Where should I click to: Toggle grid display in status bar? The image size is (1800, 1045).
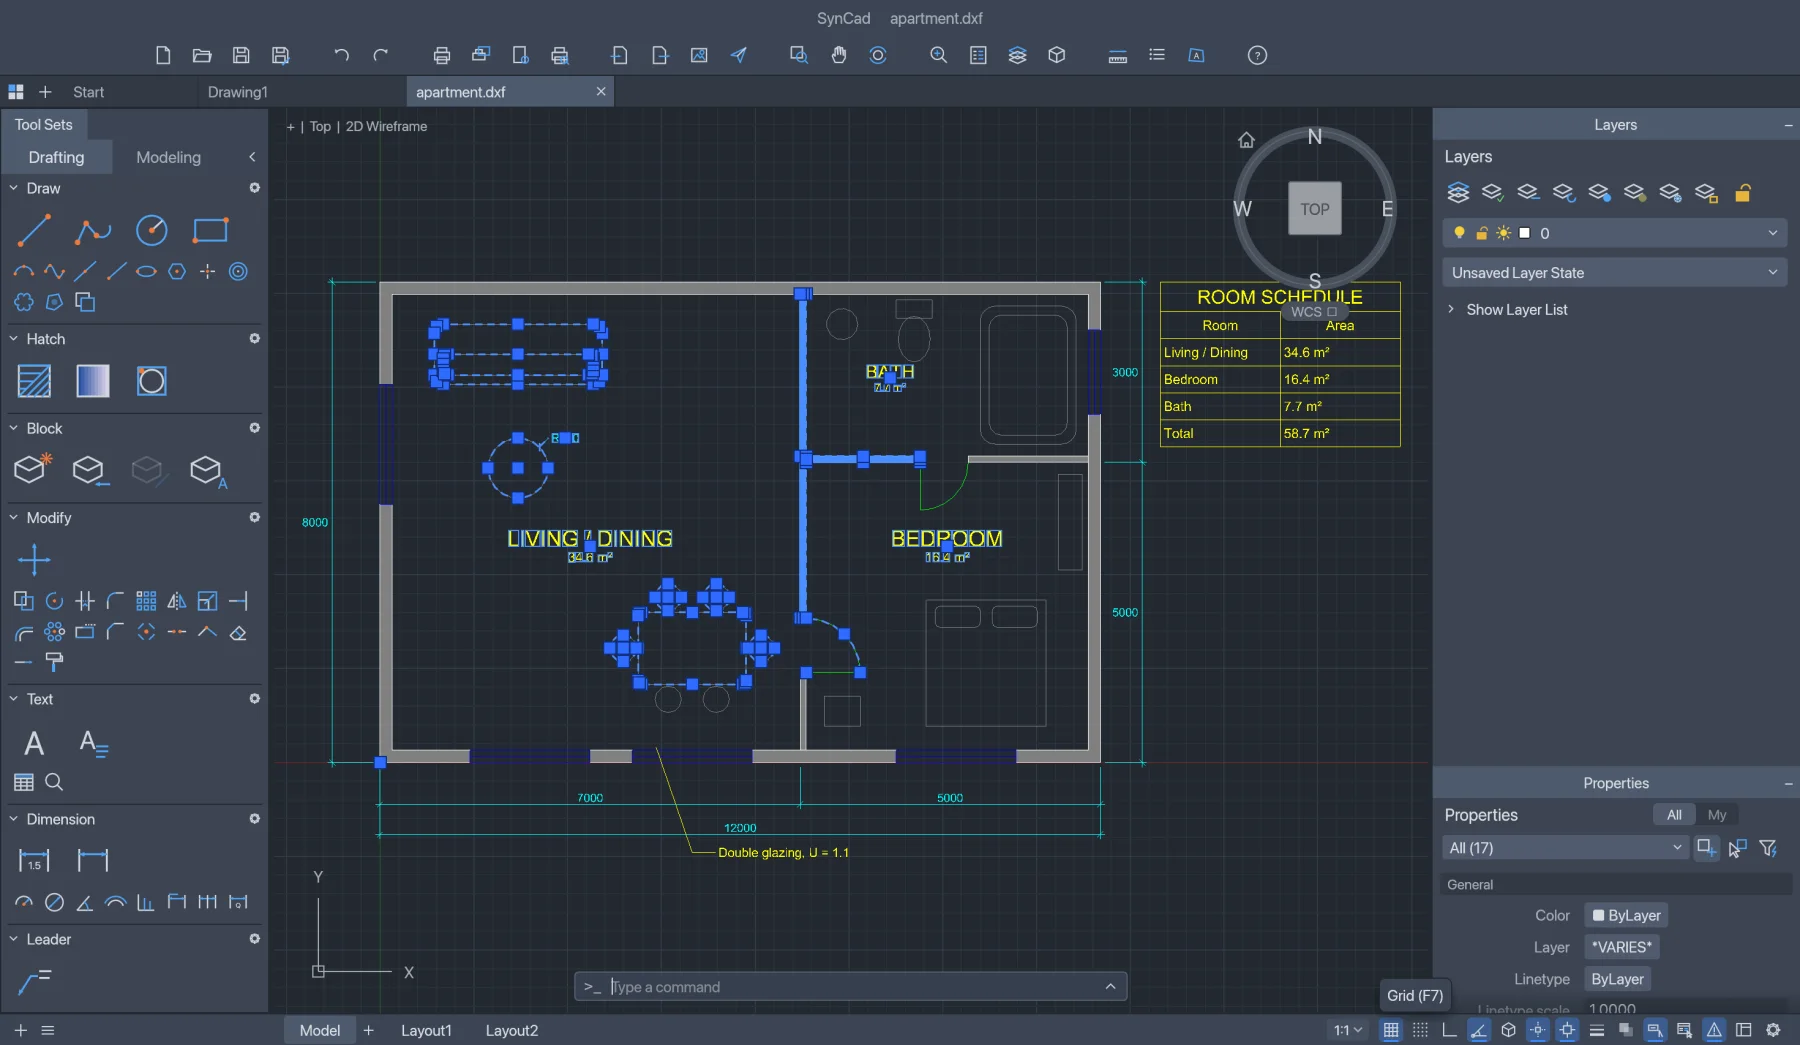click(1391, 1030)
